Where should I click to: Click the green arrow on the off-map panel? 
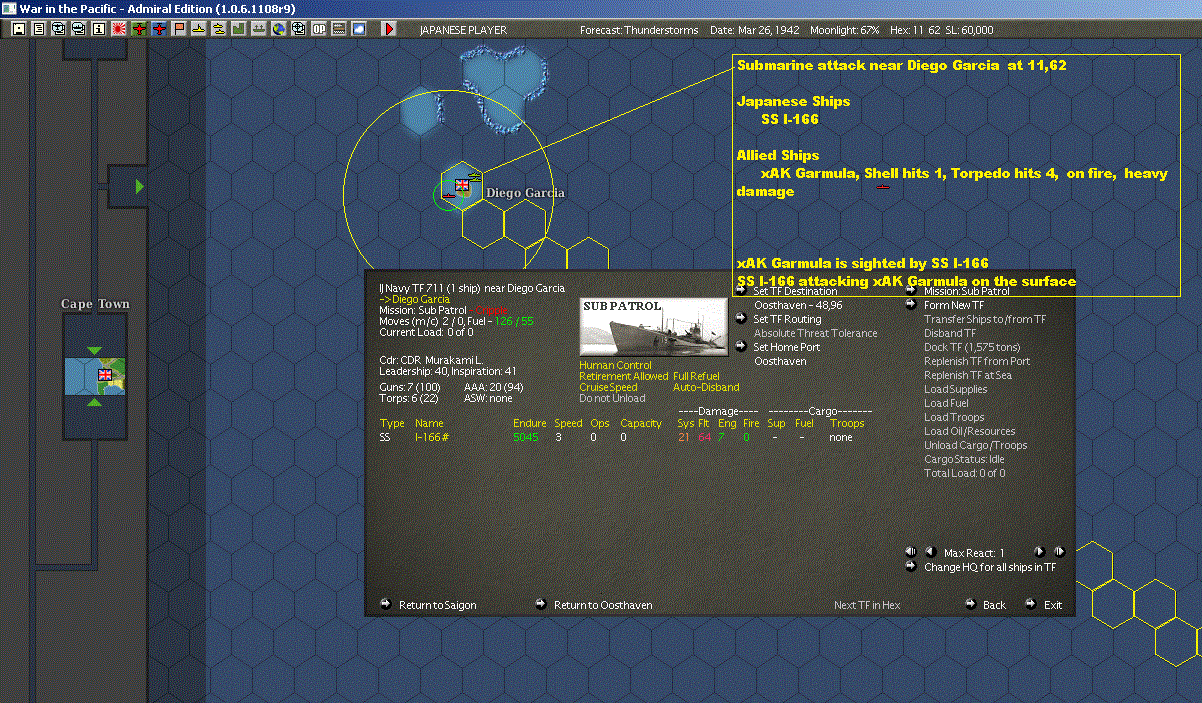[139, 186]
